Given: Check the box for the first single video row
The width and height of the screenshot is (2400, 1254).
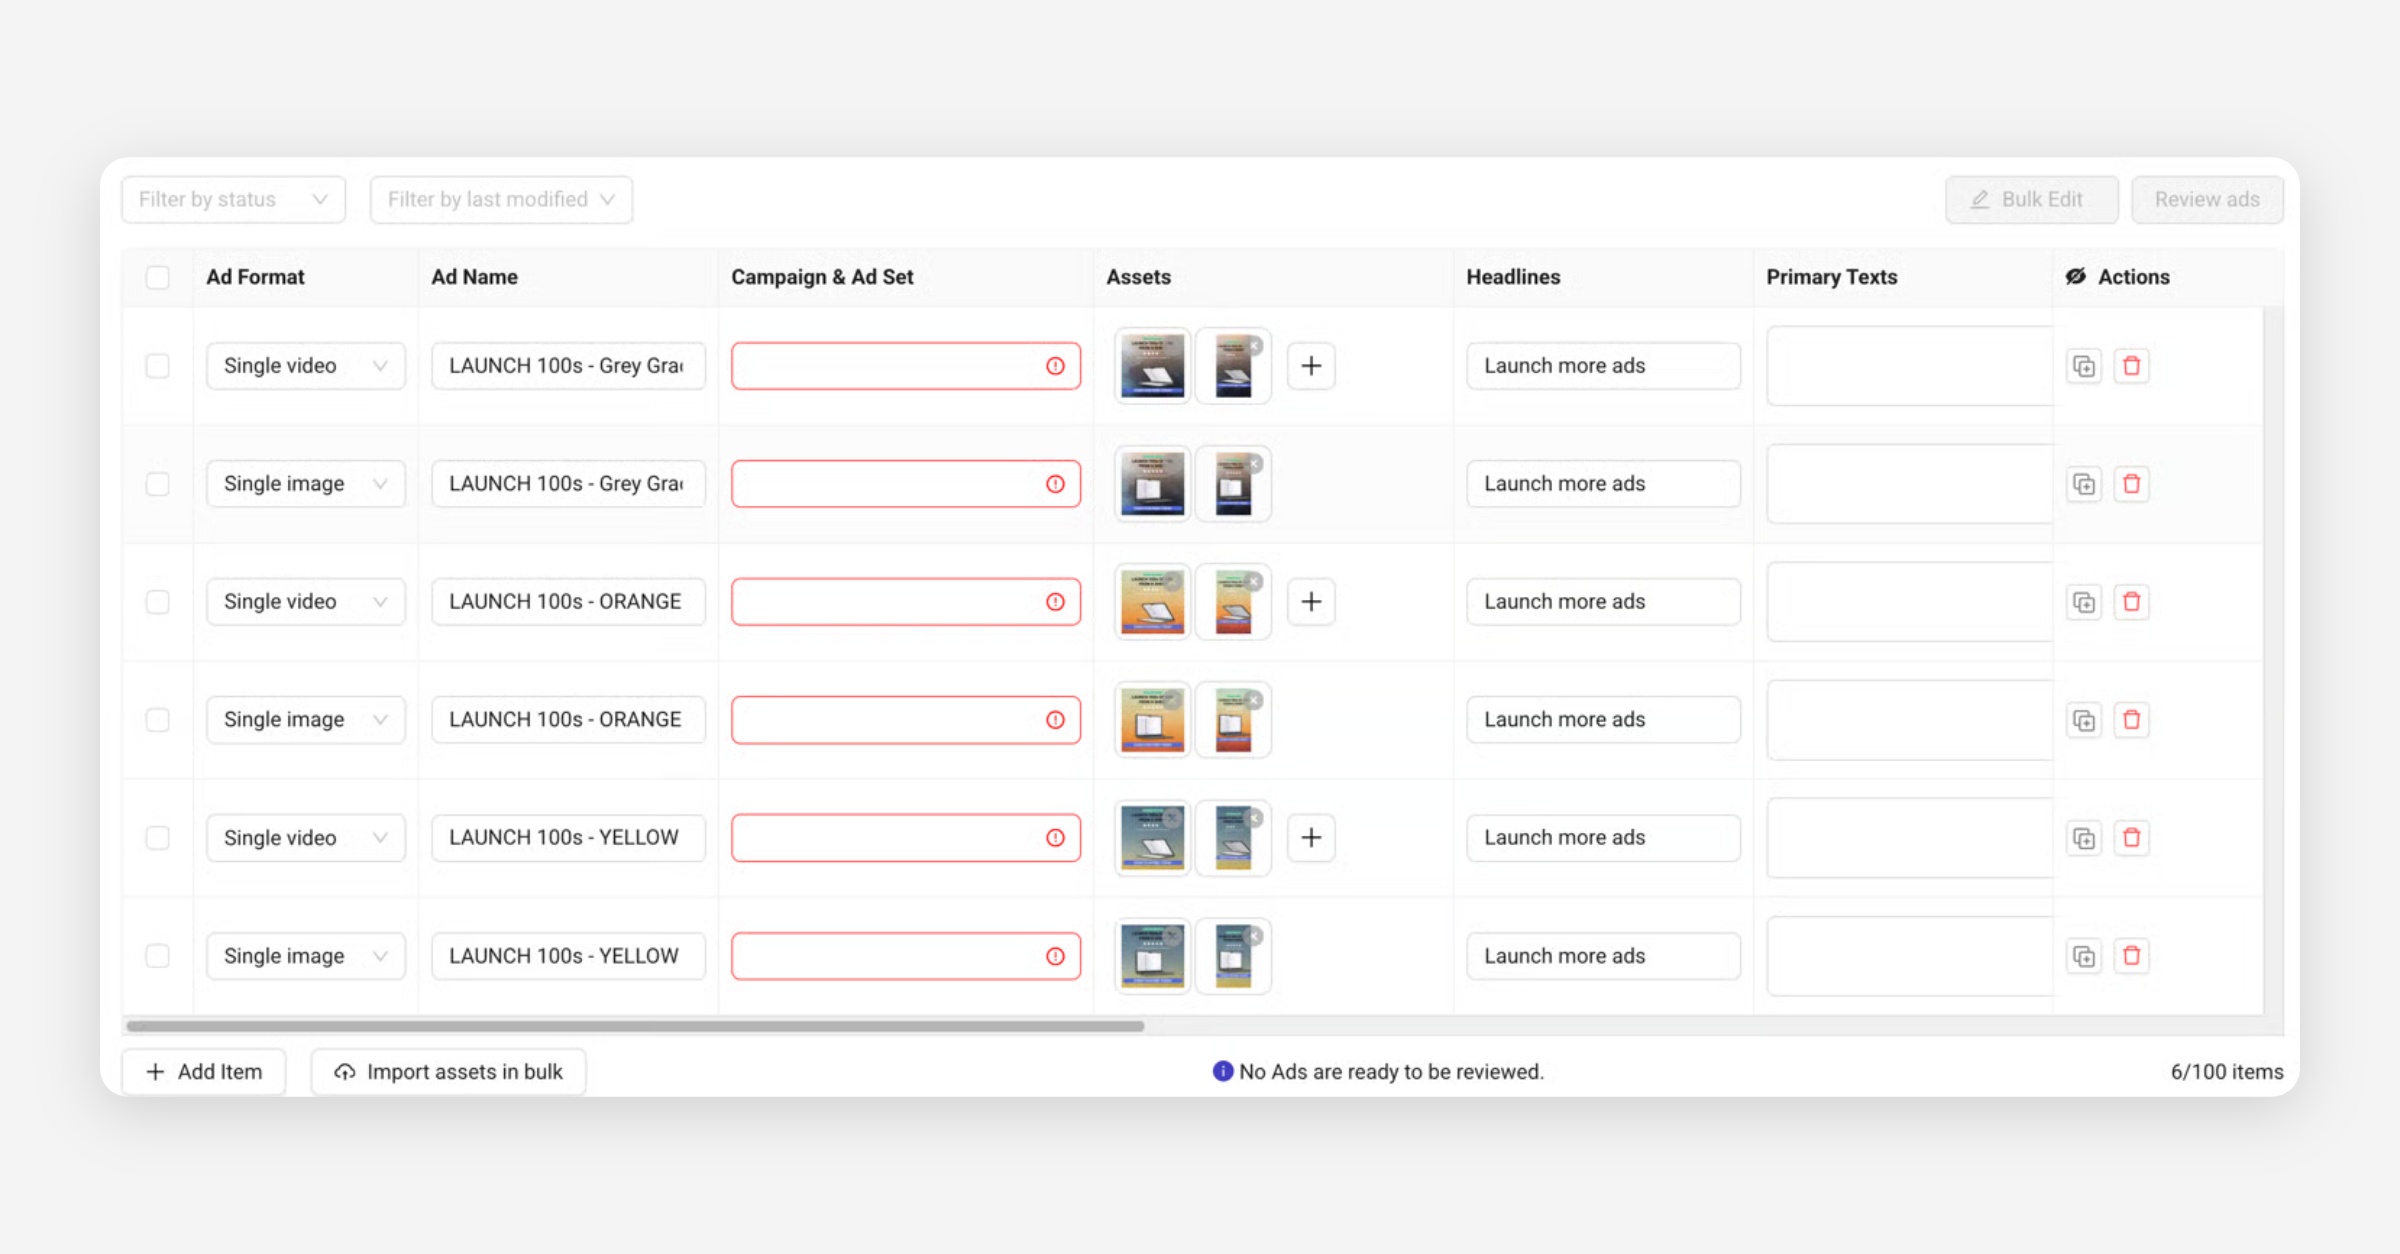Looking at the screenshot, I should point(158,366).
